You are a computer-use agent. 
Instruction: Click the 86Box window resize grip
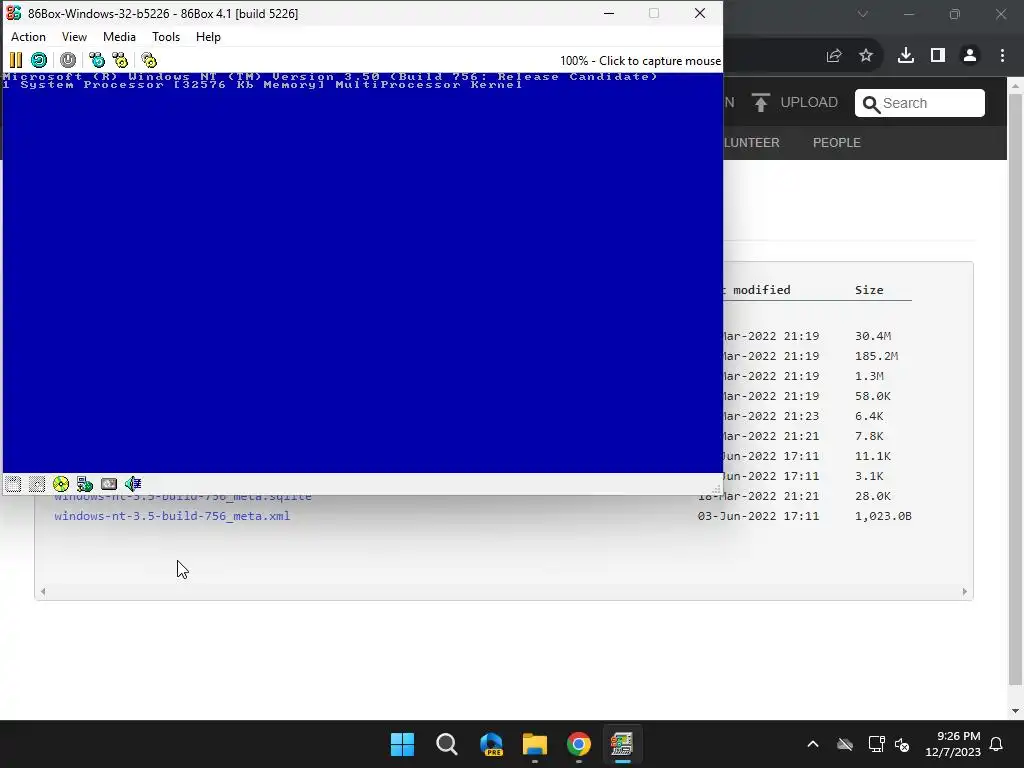click(x=716, y=488)
